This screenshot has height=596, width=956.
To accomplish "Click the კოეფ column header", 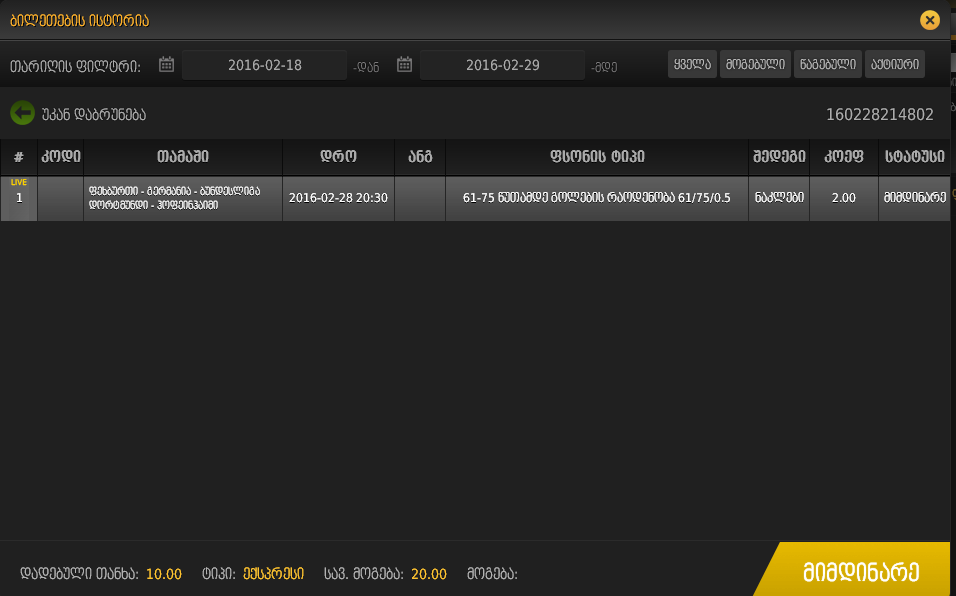I will click(844, 157).
